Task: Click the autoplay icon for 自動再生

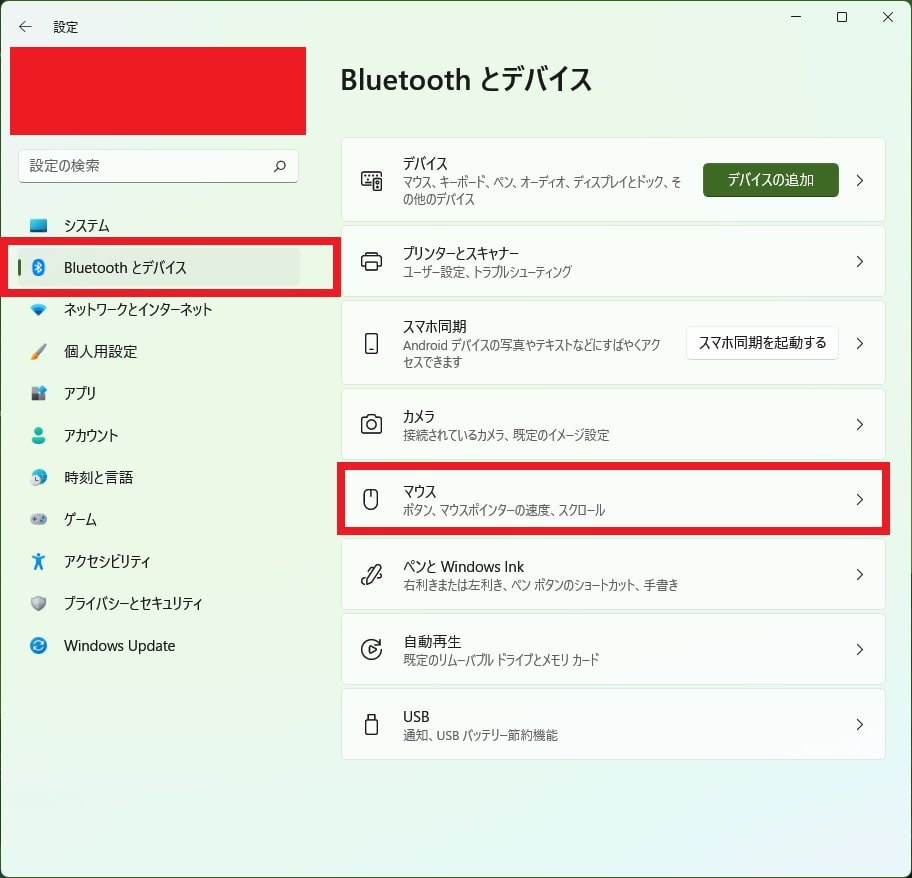Action: click(371, 649)
